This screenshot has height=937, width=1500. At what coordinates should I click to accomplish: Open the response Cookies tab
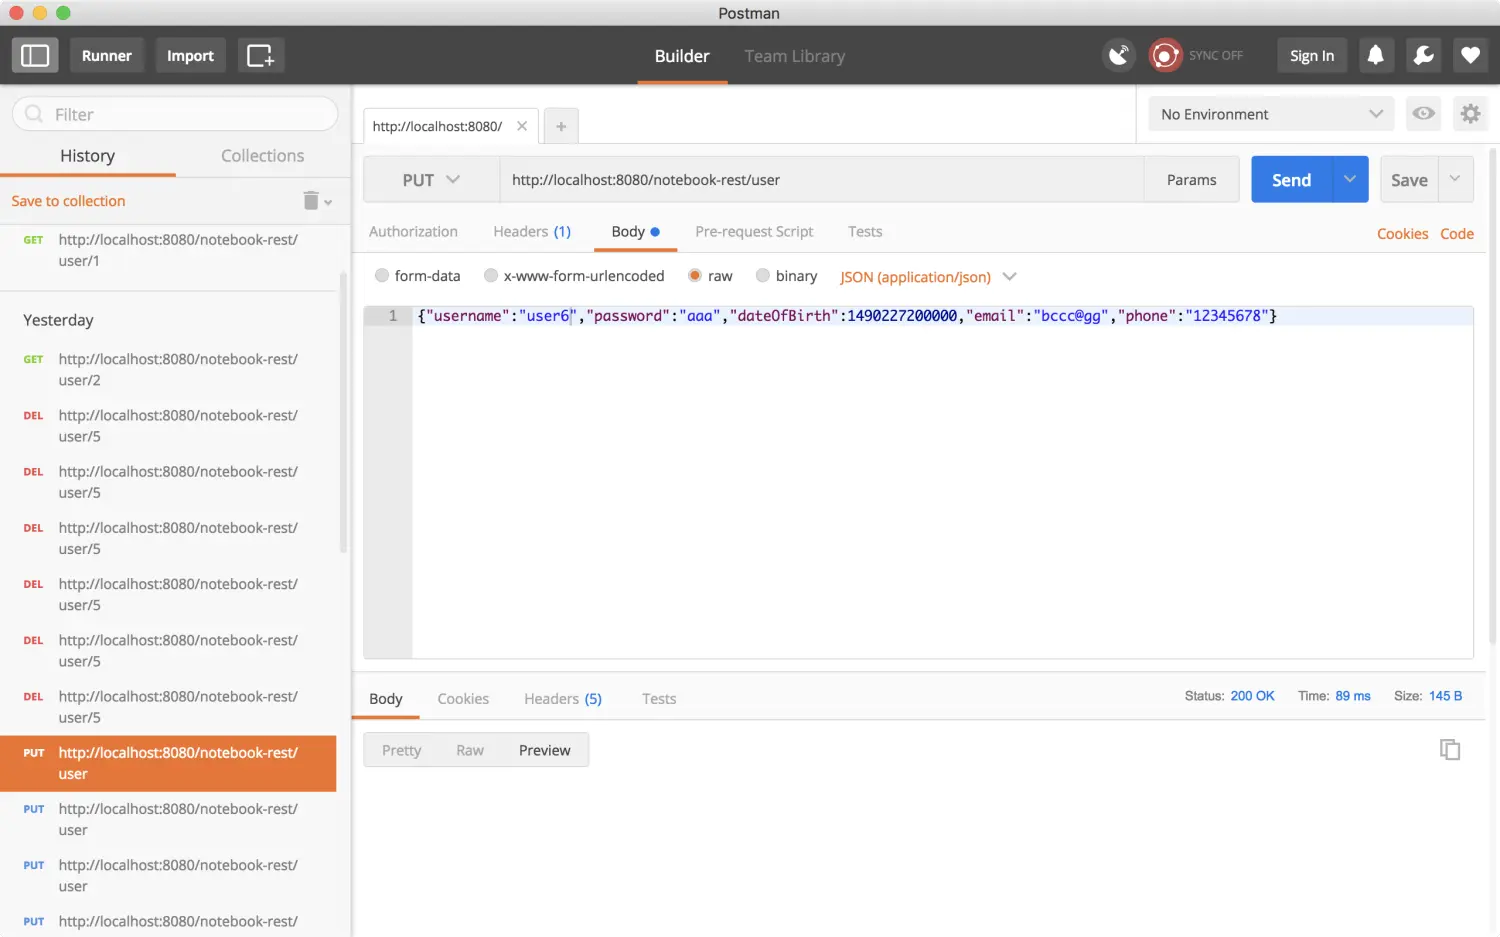463,698
